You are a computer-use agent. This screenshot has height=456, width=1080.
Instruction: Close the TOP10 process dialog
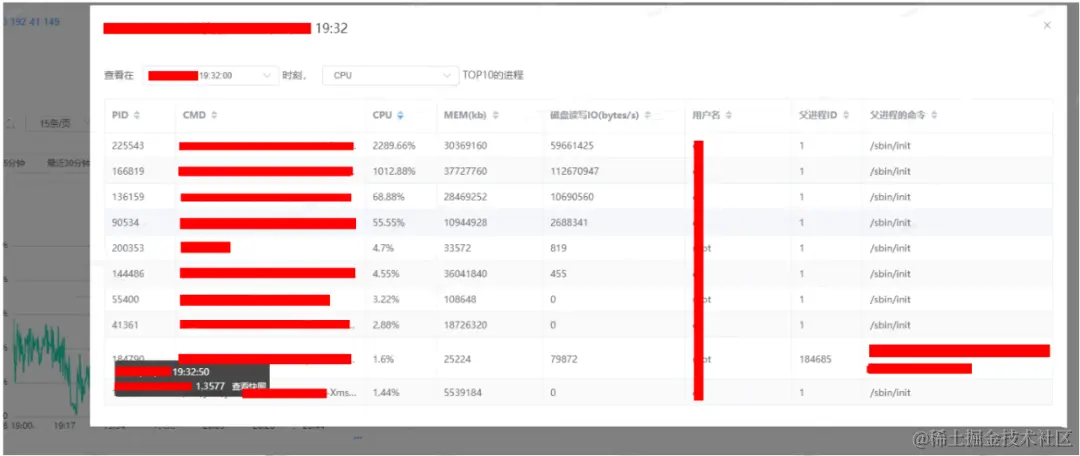click(x=1047, y=25)
